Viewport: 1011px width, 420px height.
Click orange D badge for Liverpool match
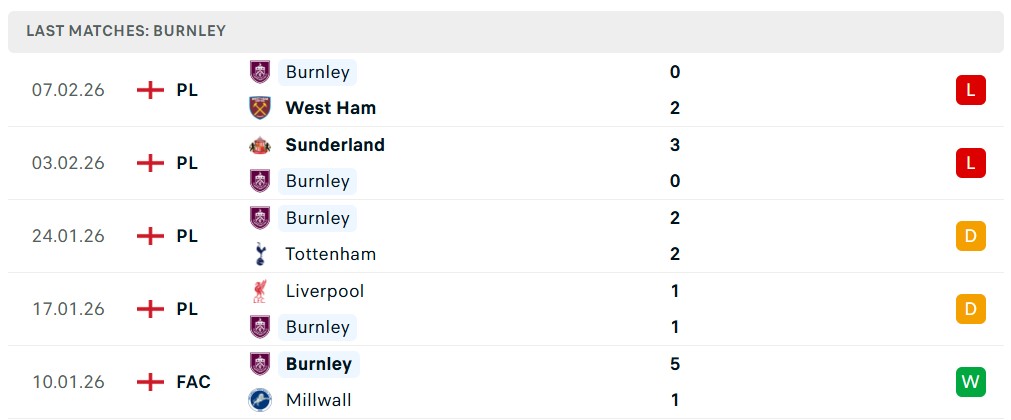click(x=970, y=309)
